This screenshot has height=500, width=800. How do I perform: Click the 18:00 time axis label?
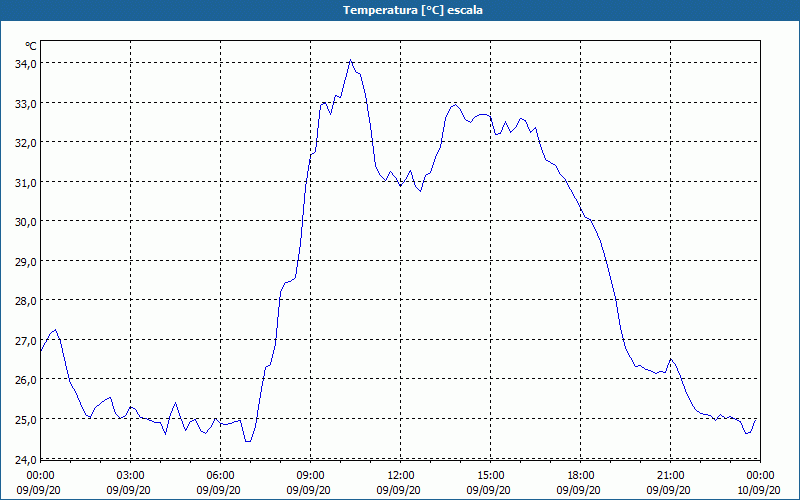581,476
